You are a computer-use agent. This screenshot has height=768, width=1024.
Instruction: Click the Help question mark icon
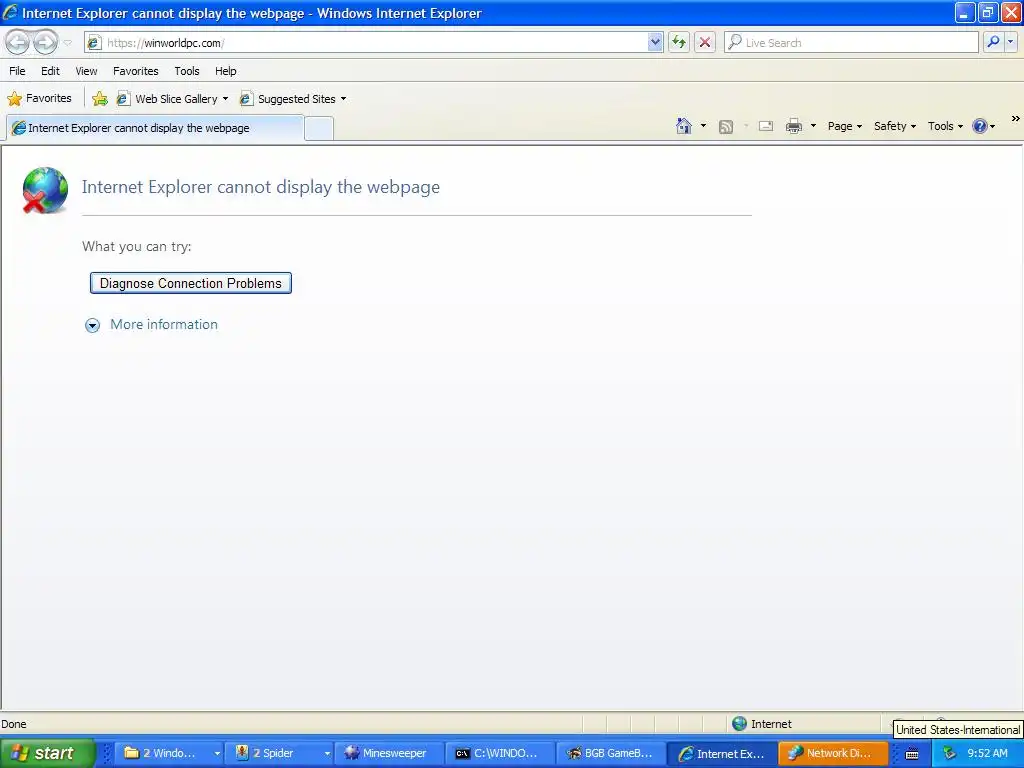pyautogui.click(x=980, y=126)
